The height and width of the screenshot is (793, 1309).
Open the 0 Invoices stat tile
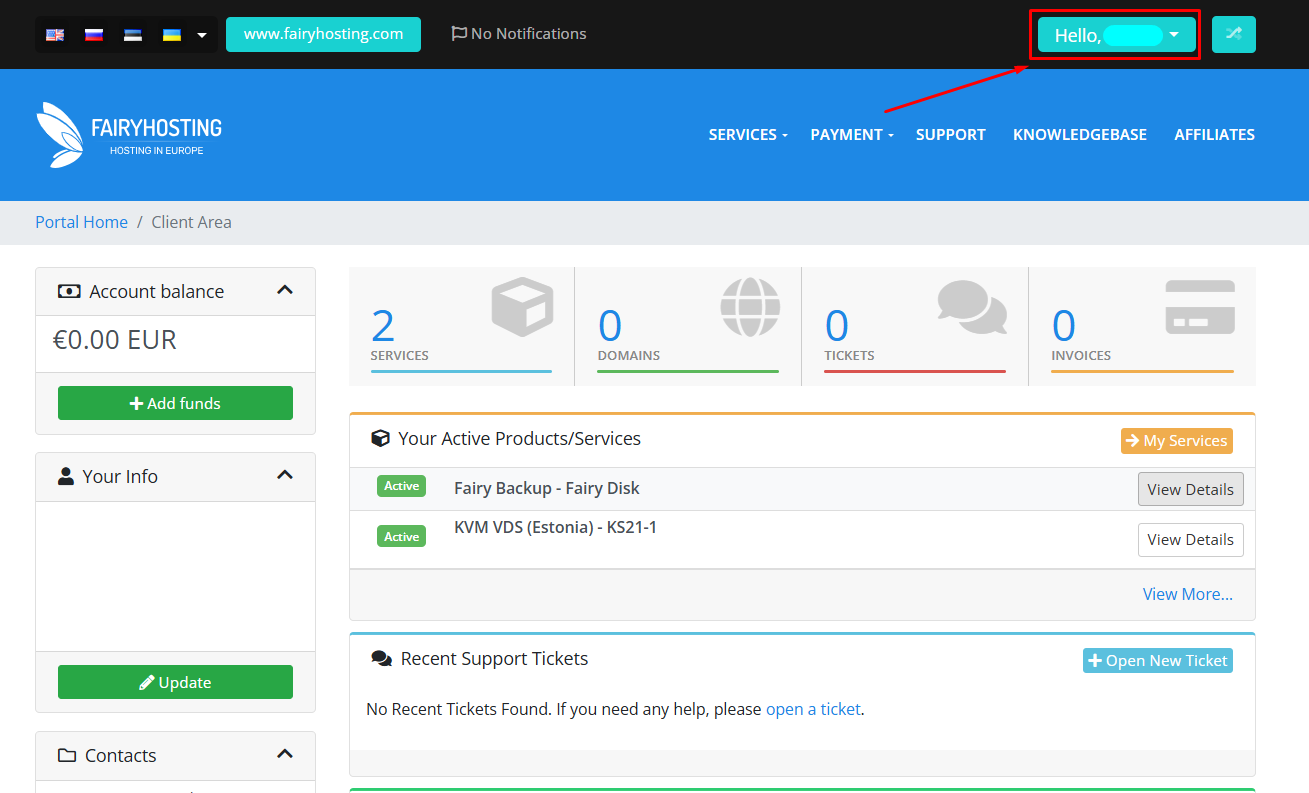pyautogui.click(x=1142, y=326)
